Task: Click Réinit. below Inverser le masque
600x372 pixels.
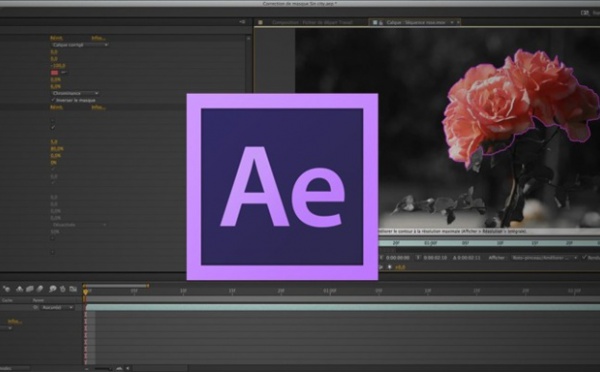Action: pyautogui.click(x=56, y=107)
